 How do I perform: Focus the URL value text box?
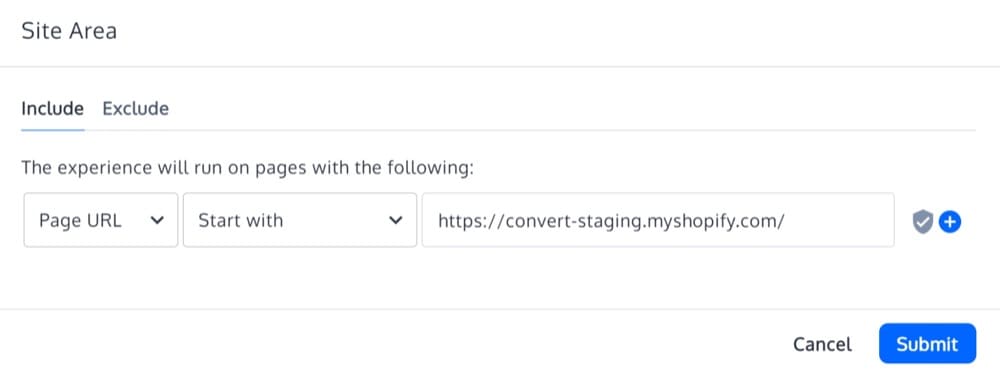658,220
